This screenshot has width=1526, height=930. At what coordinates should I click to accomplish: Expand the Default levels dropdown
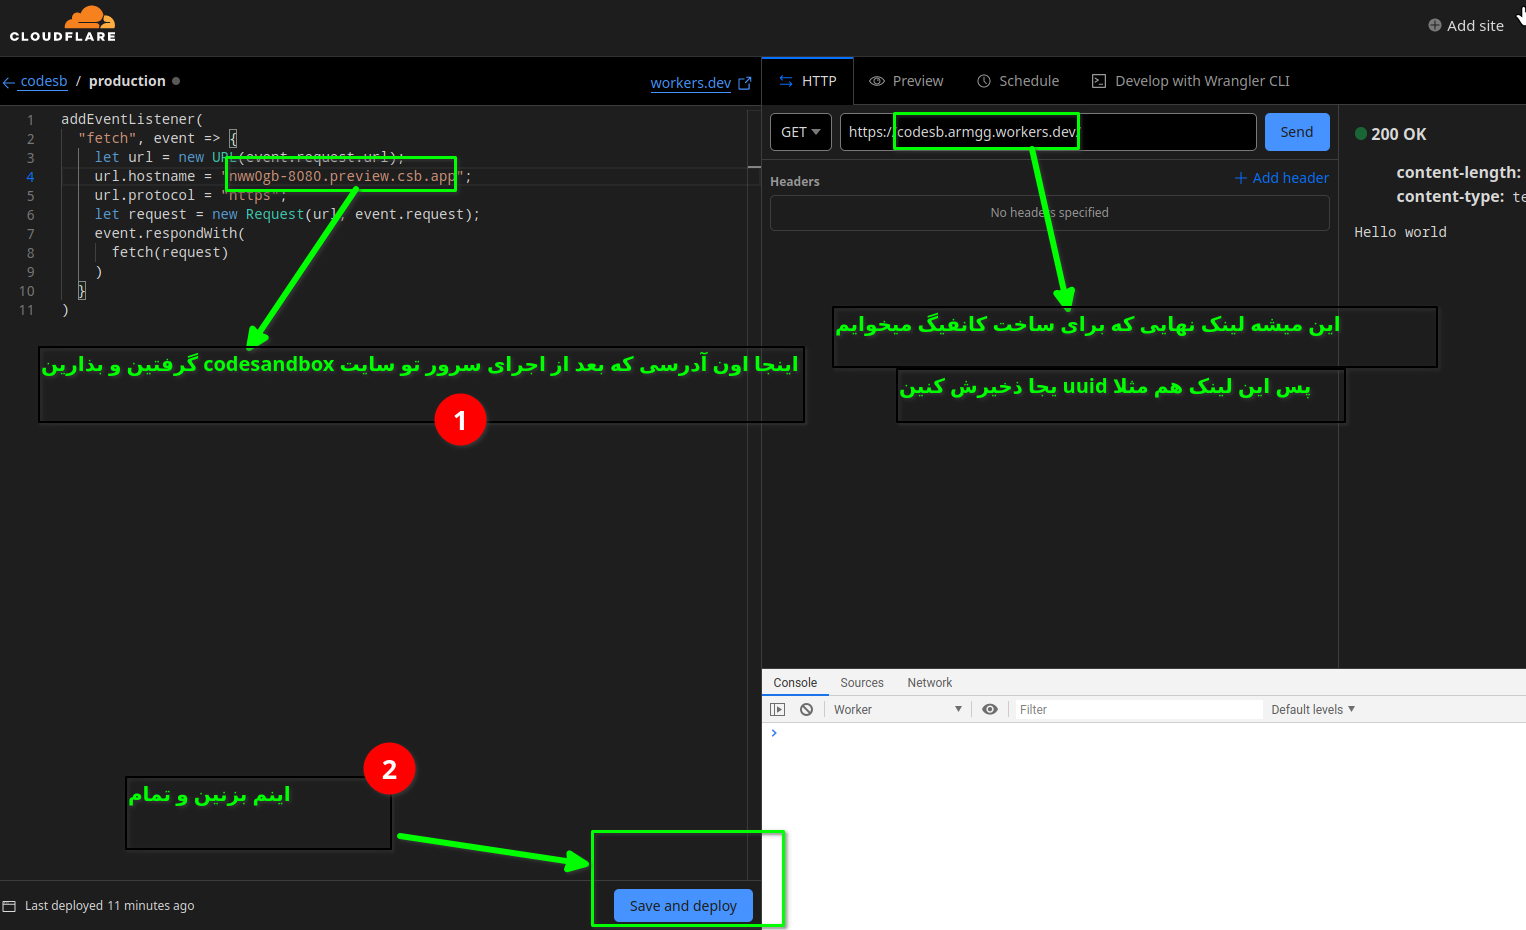(1313, 709)
